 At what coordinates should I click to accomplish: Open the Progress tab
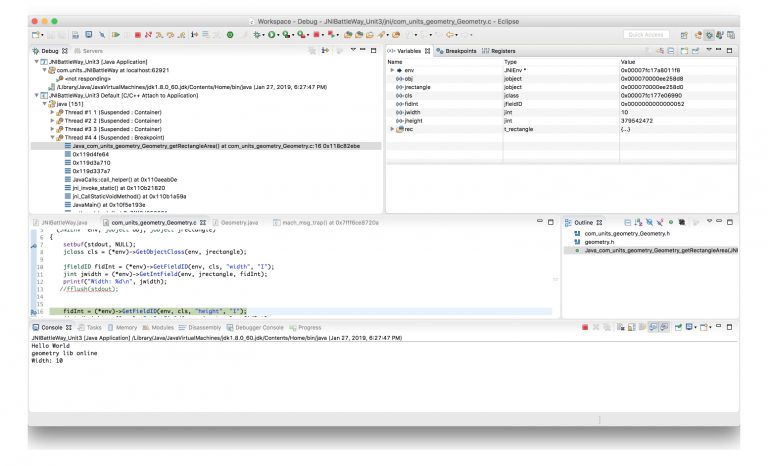click(305, 327)
